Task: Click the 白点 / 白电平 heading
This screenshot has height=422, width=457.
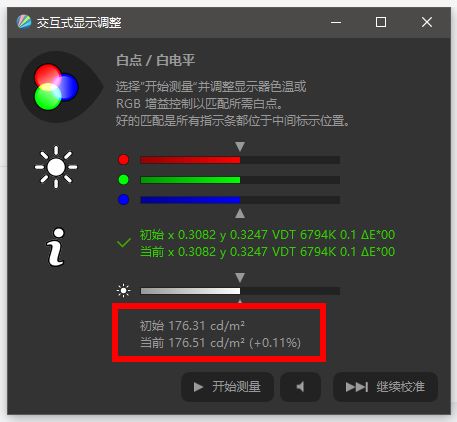Action: click(155, 61)
